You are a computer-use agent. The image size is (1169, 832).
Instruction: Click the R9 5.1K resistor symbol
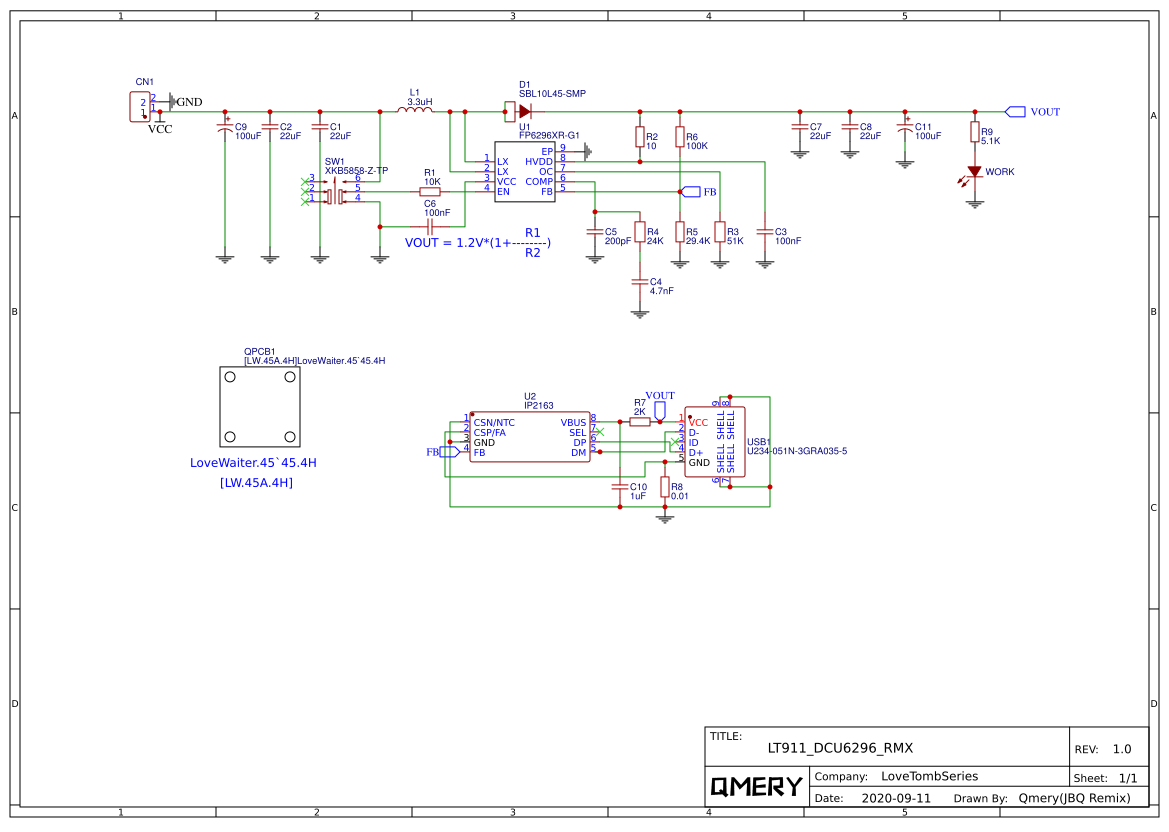pos(975,133)
